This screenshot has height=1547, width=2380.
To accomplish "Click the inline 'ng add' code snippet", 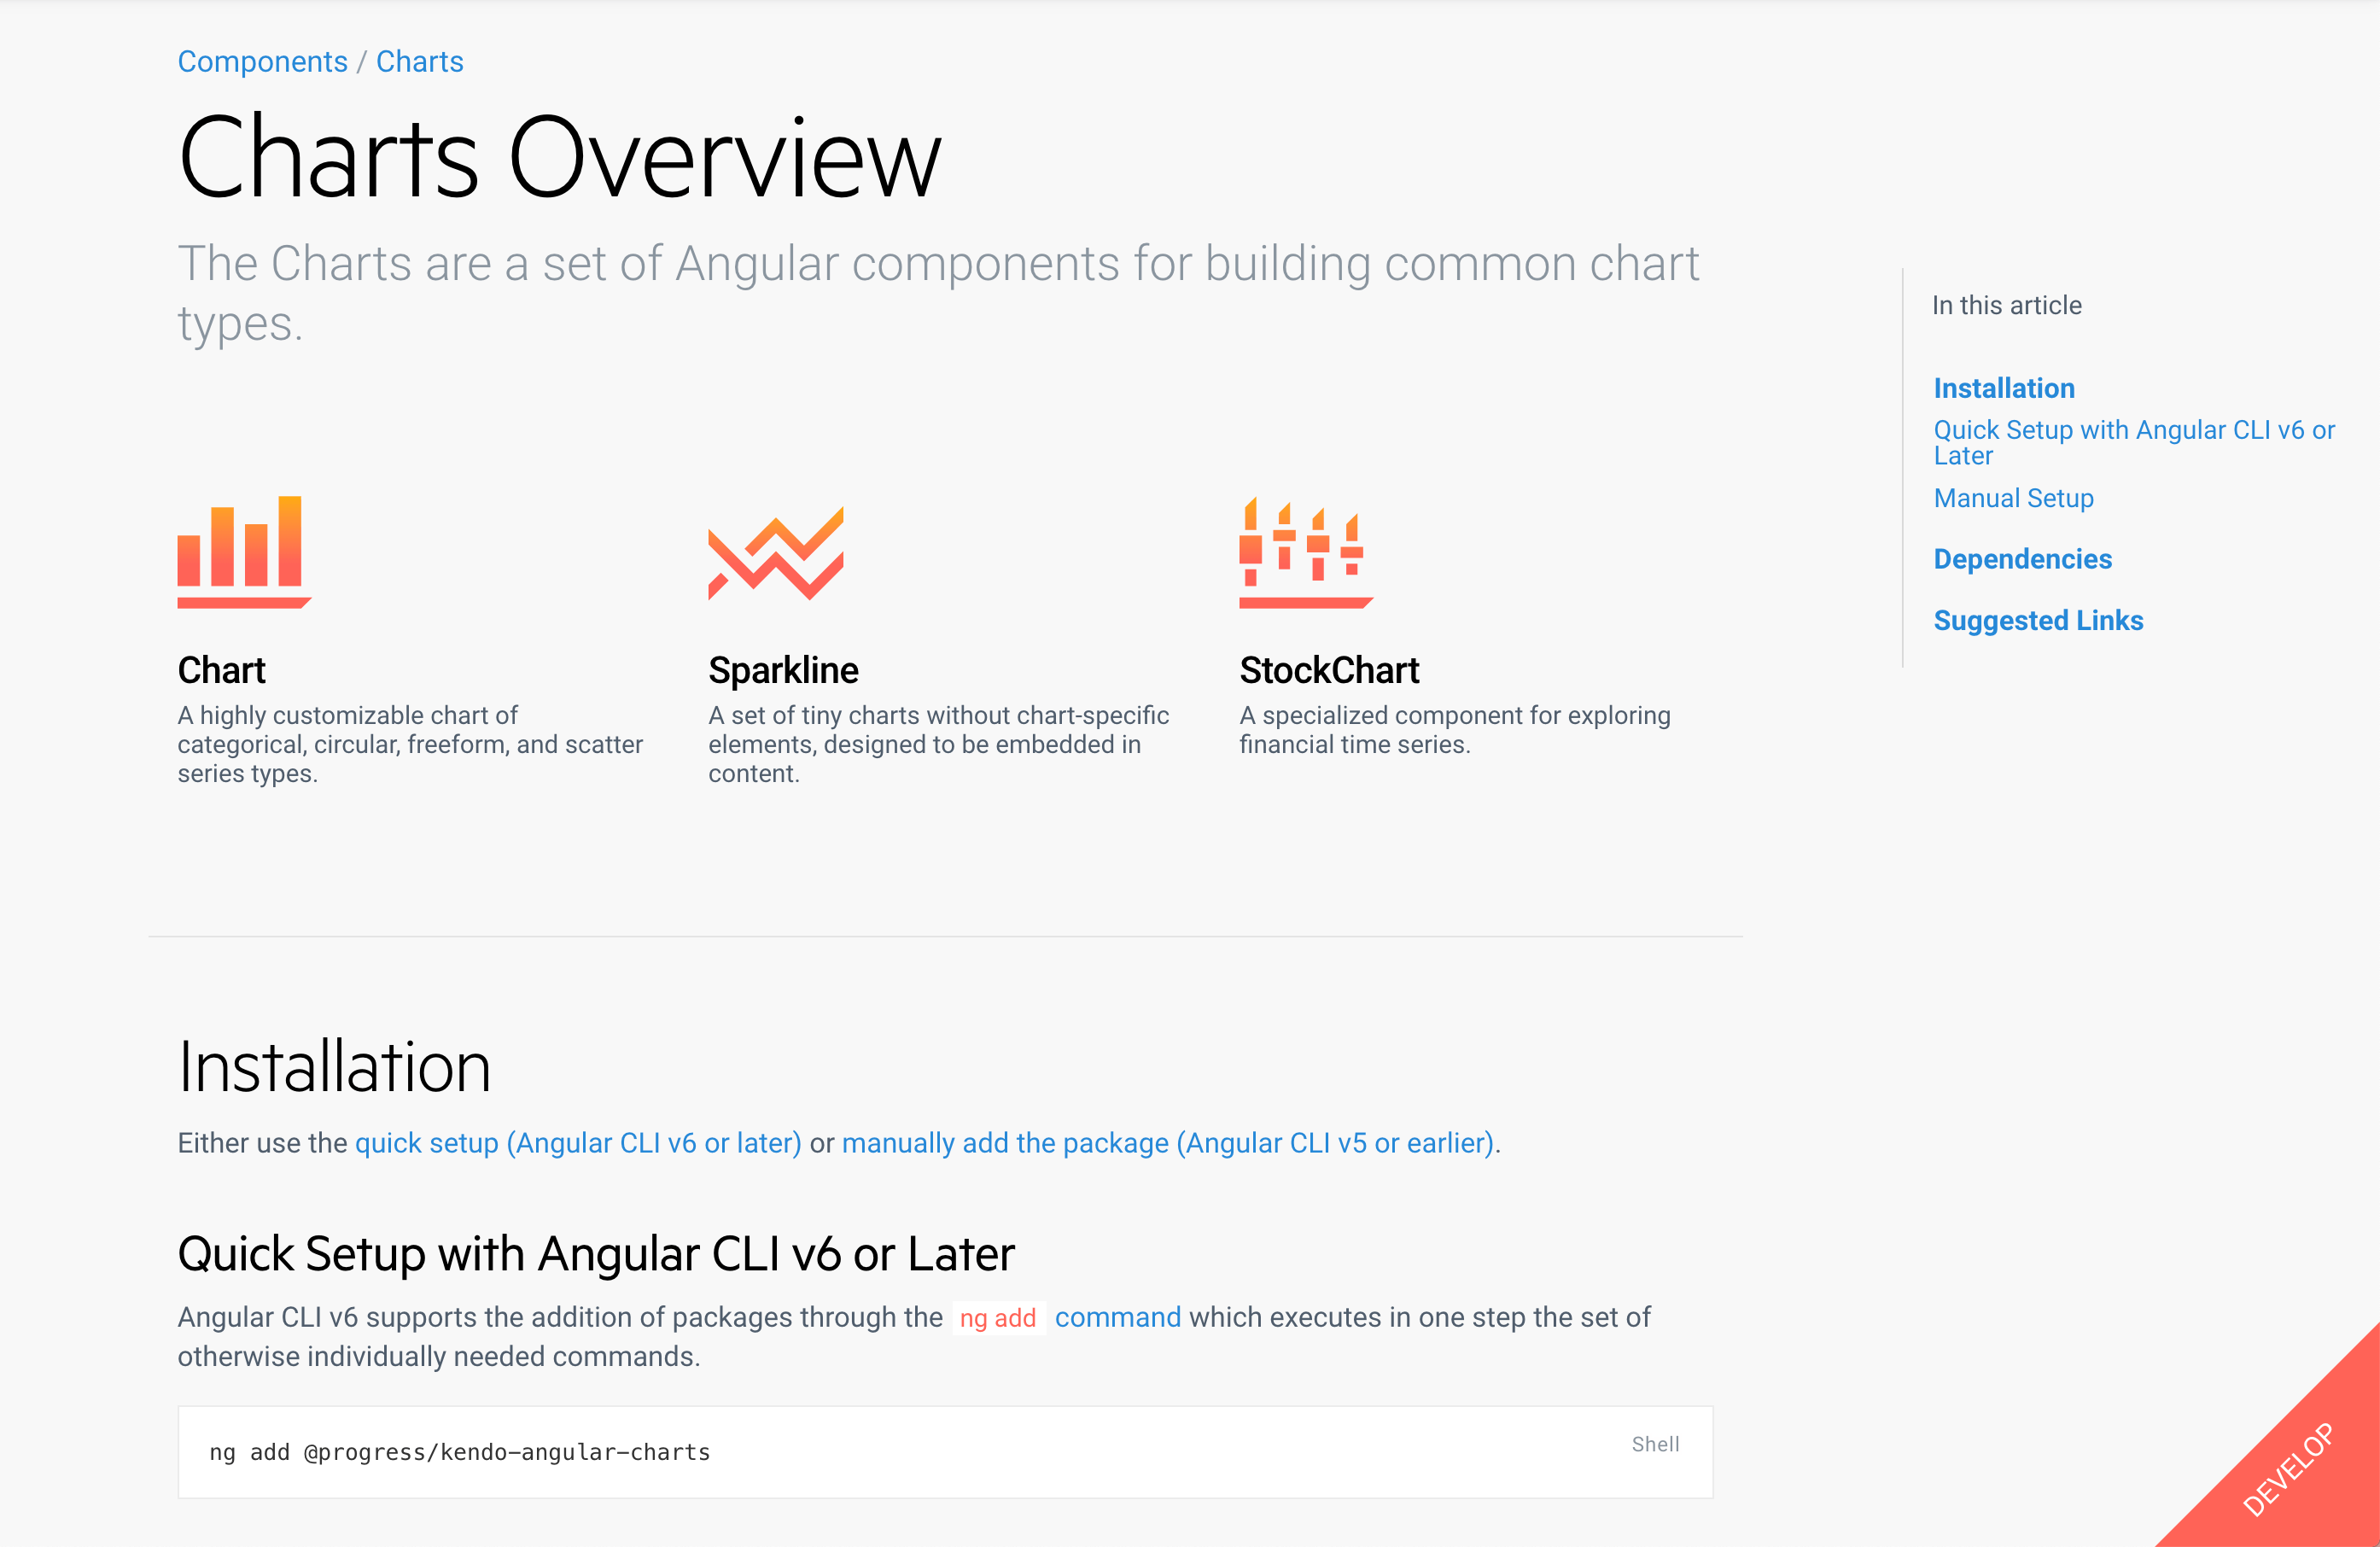I will pyautogui.click(x=998, y=1318).
